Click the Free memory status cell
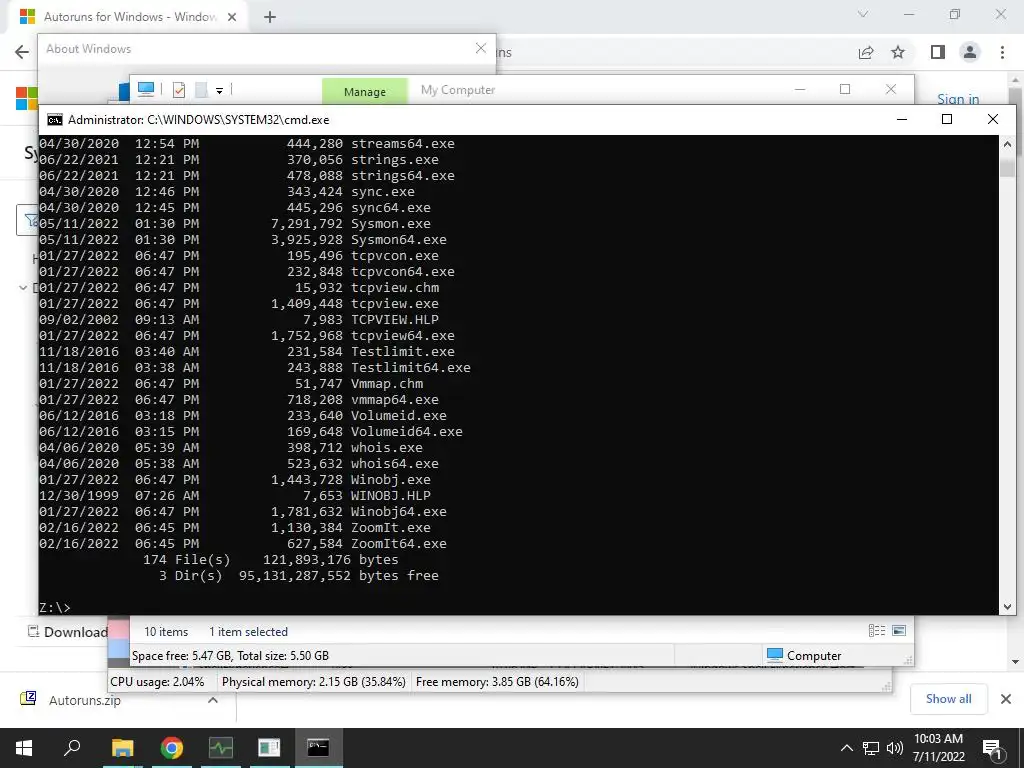Image resolution: width=1024 pixels, height=768 pixels. tap(497, 682)
